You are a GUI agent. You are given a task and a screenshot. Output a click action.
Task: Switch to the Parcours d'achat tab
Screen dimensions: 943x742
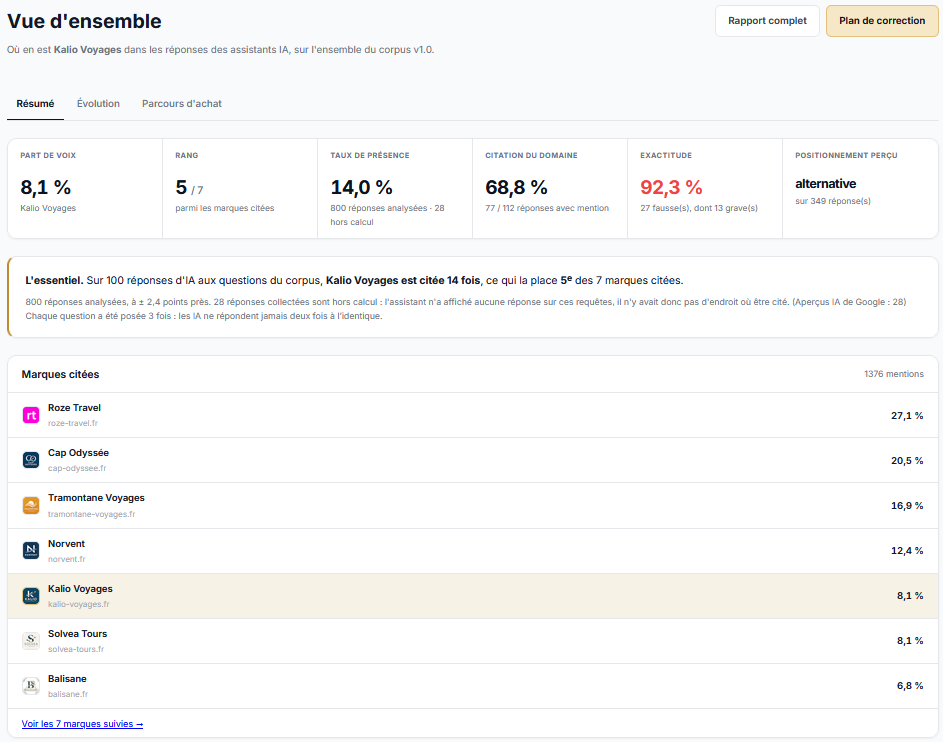click(x=182, y=103)
